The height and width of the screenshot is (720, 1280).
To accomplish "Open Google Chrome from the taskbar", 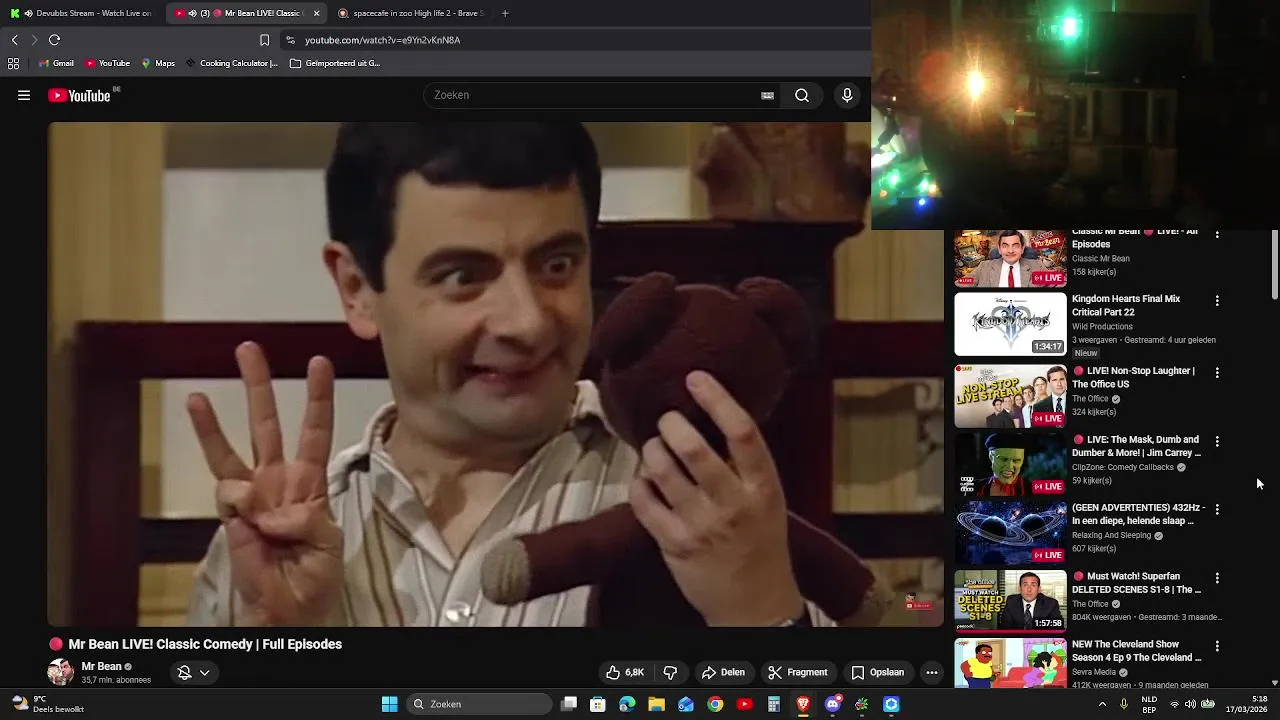I will point(715,704).
